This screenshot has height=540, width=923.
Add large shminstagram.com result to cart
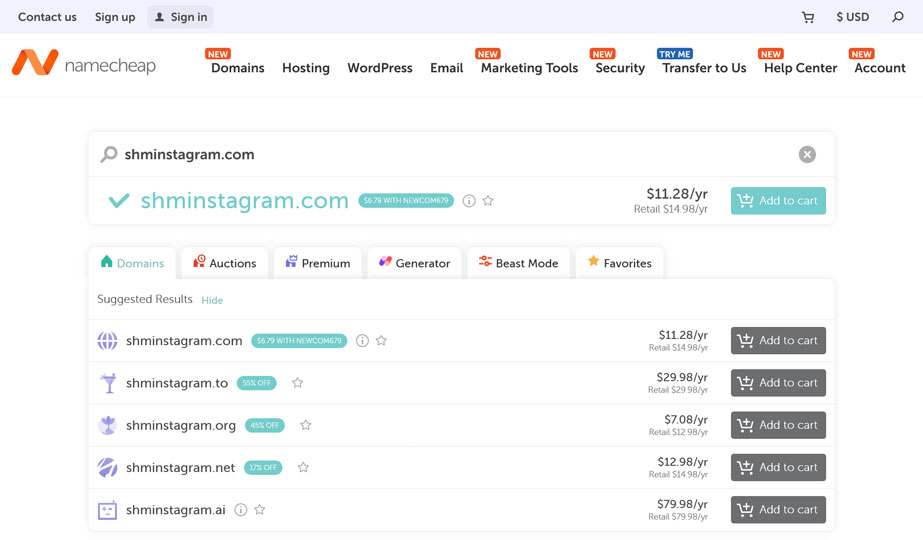pos(778,201)
